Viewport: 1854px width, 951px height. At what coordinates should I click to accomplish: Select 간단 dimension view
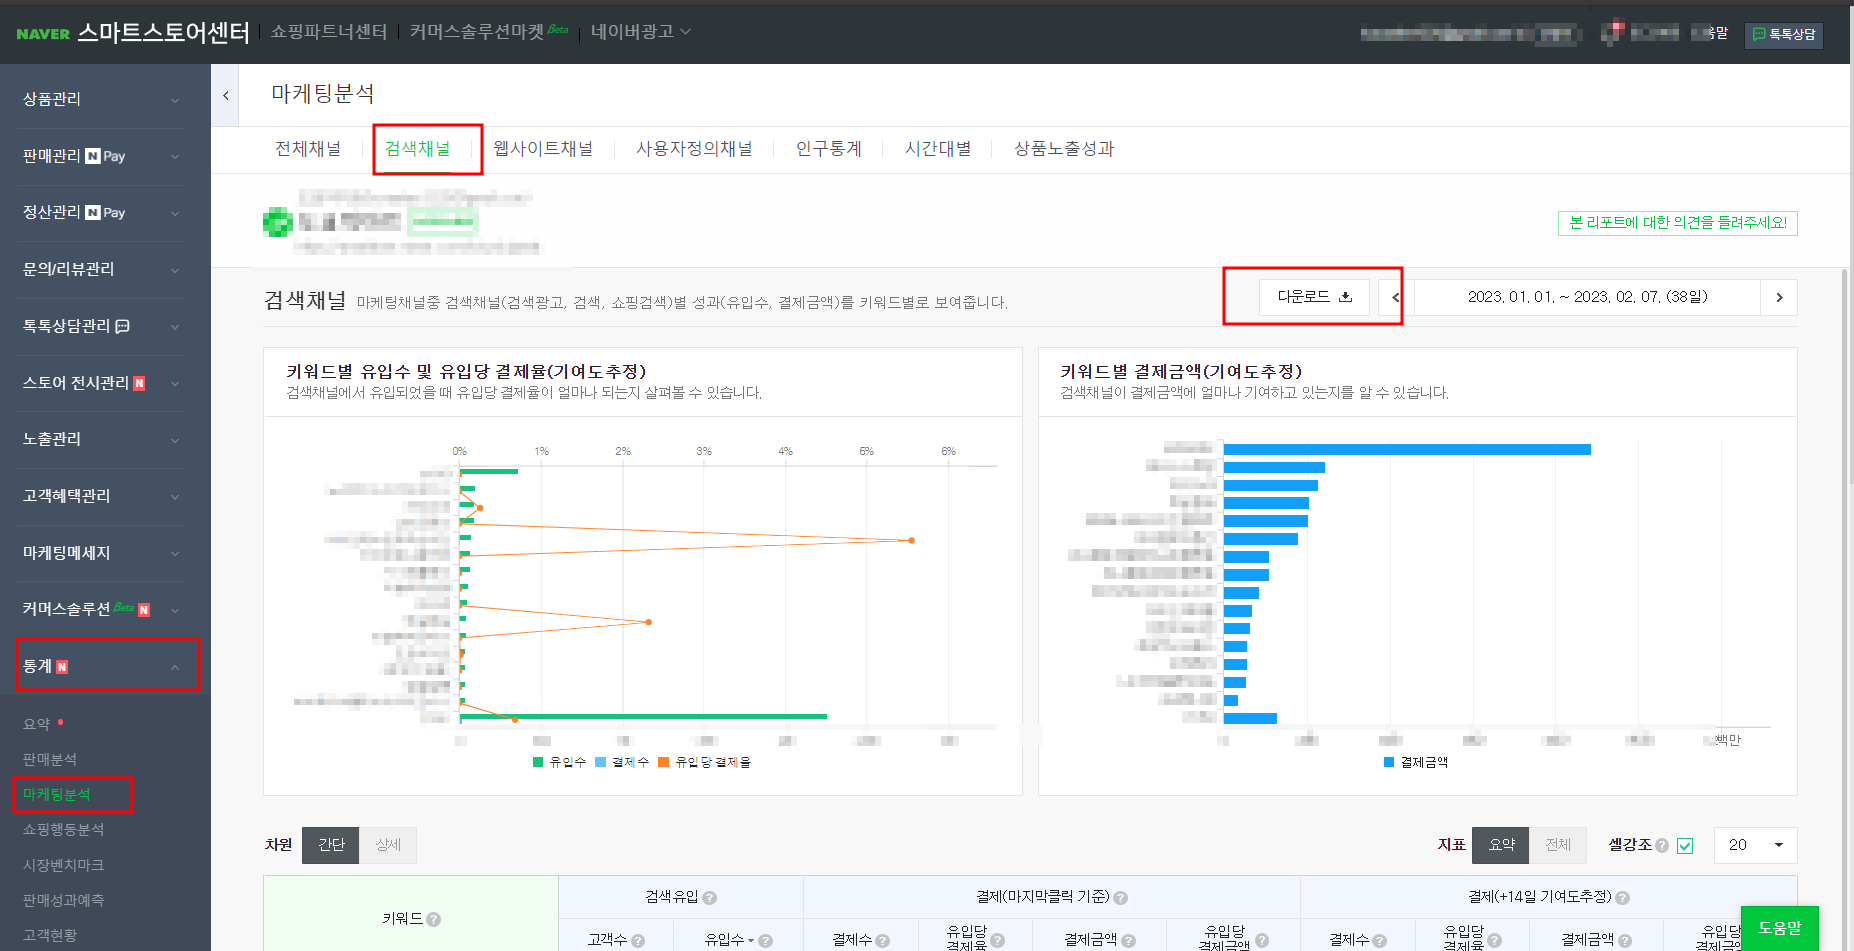coord(331,845)
